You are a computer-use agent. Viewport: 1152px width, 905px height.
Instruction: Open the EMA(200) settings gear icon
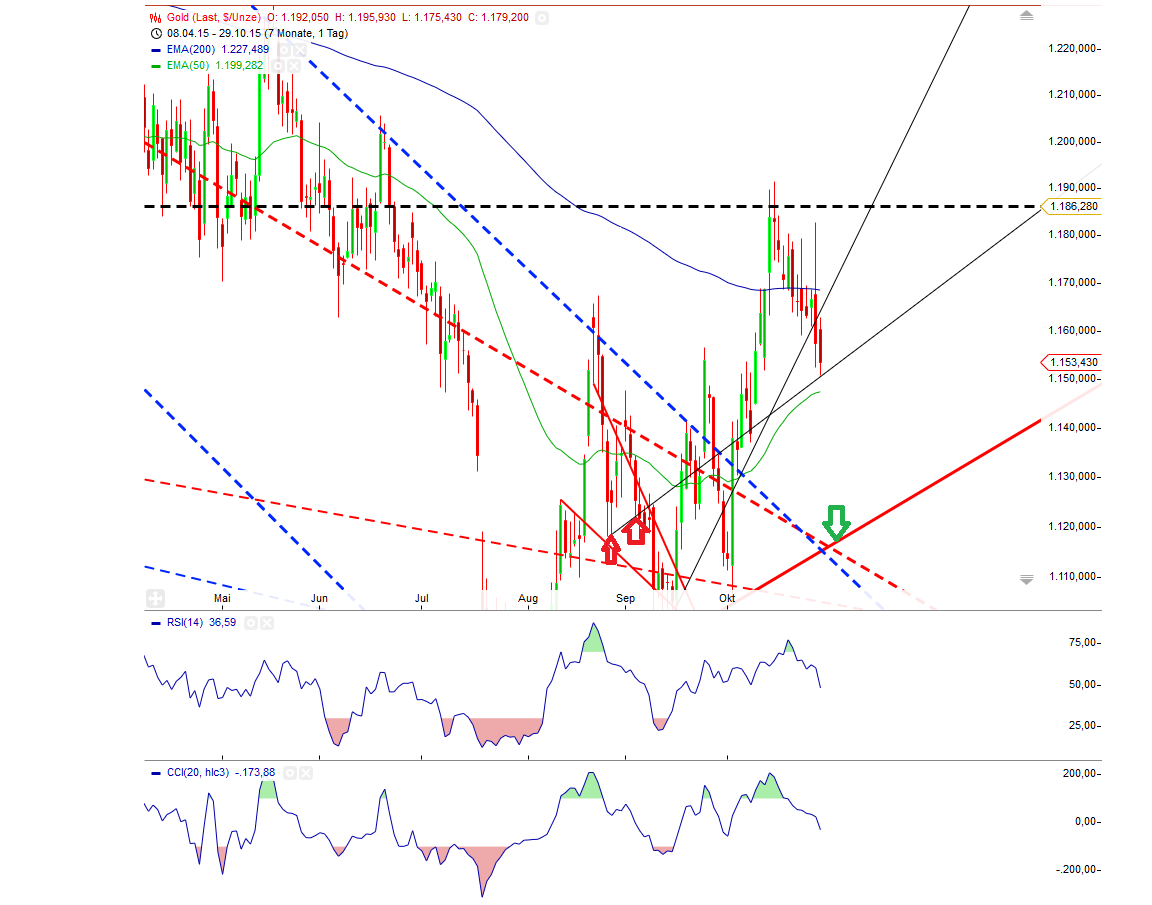coord(285,49)
